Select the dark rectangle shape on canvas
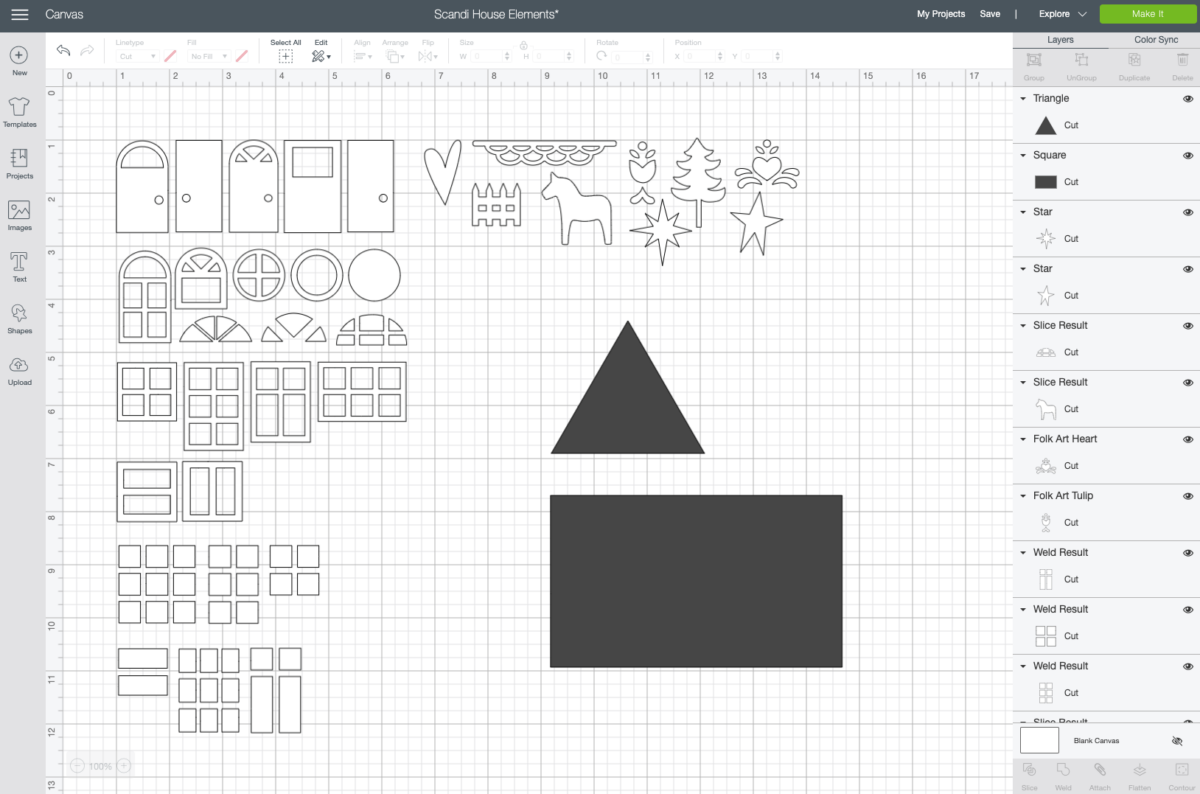Viewport: 1200px width, 794px height. click(x=696, y=580)
